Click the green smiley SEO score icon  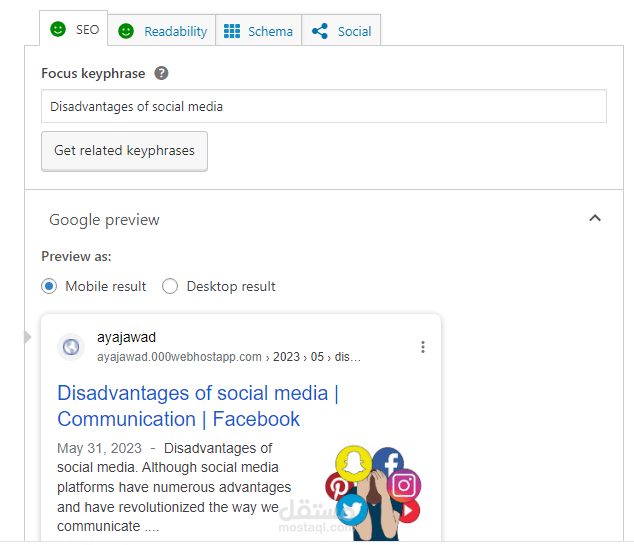(59, 29)
